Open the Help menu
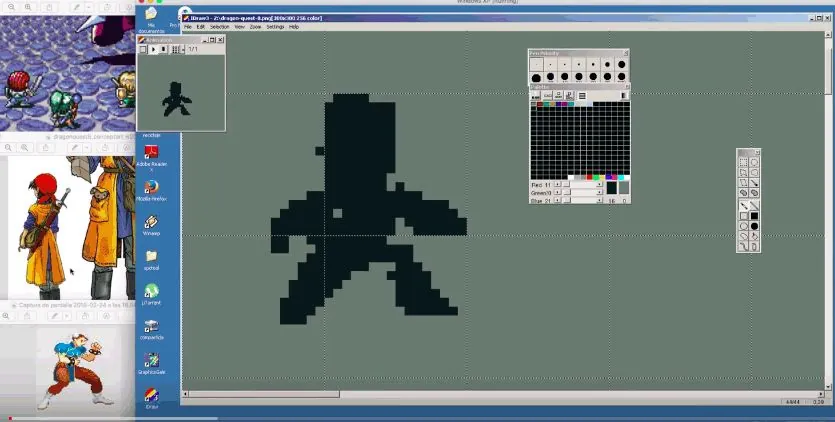 294,27
